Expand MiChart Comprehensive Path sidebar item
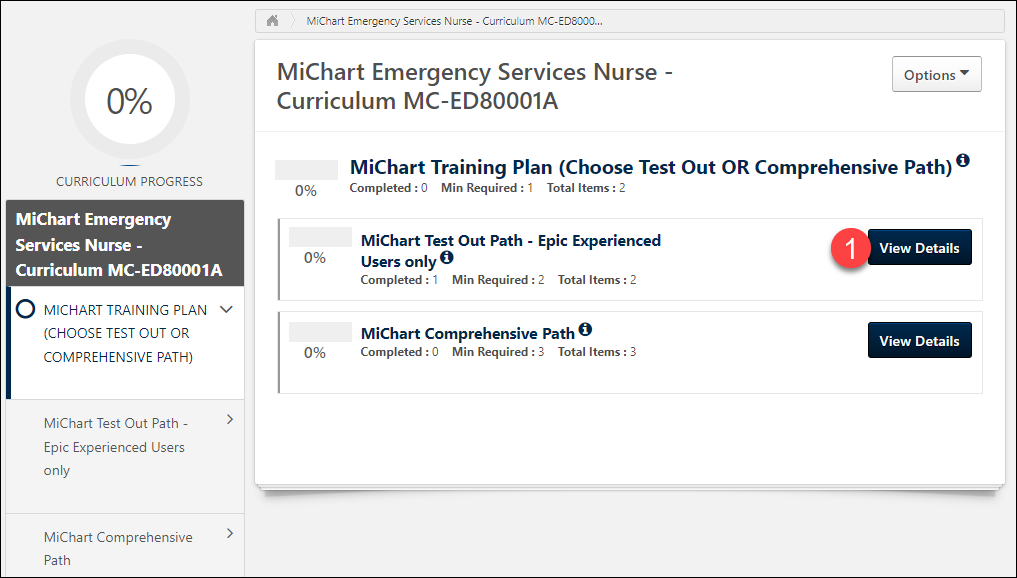 pos(230,534)
